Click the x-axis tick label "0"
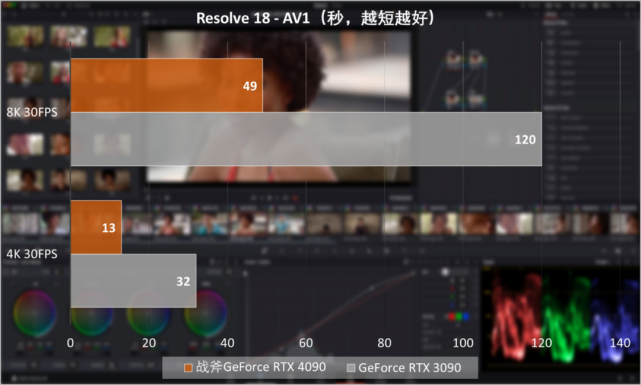The width and height of the screenshot is (641, 385). [70, 342]
